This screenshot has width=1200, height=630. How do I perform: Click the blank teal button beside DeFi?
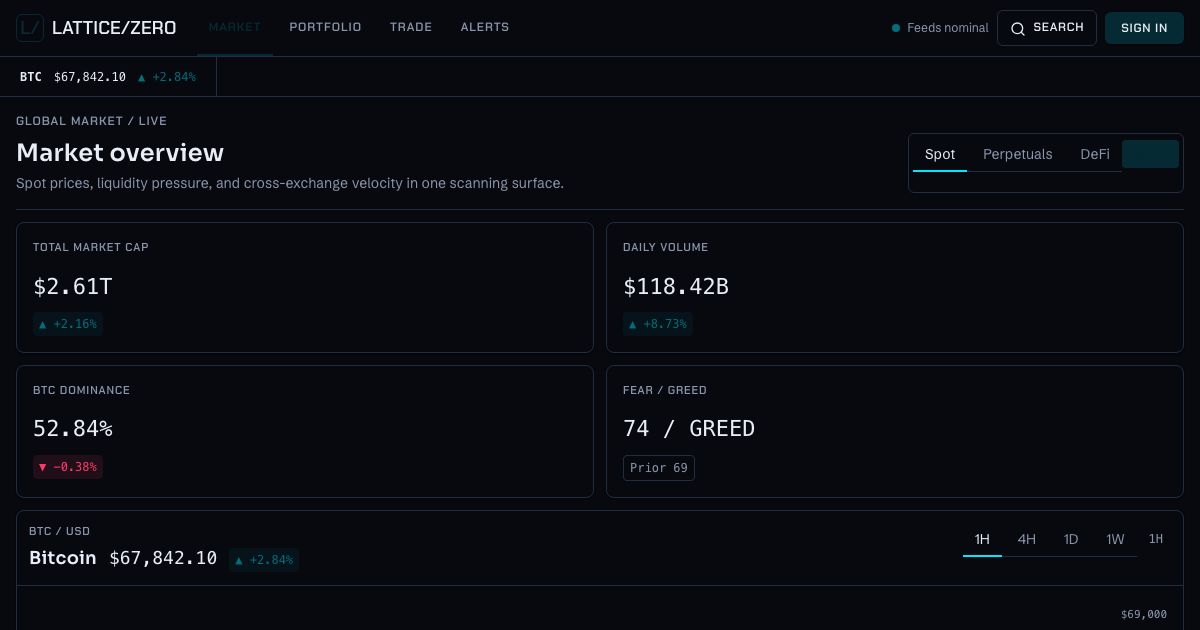tap(1150, 154)
